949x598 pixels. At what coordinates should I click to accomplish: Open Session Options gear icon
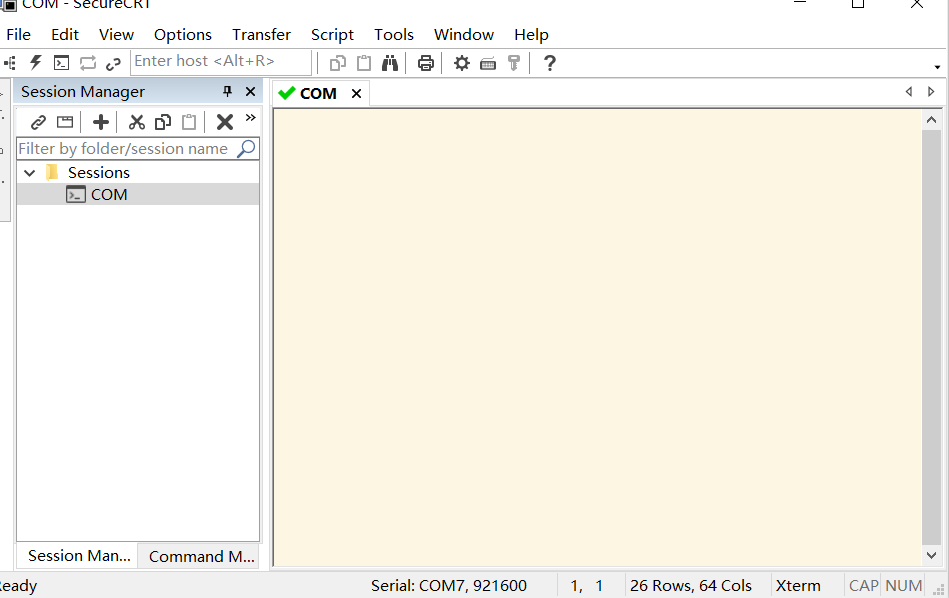tap(461, 63)
